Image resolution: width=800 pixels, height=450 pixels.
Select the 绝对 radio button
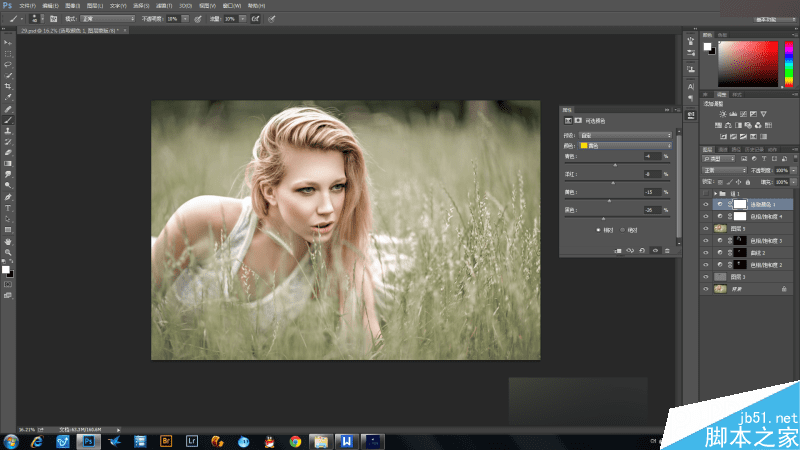pyautogui.click(x=625, y=229)
